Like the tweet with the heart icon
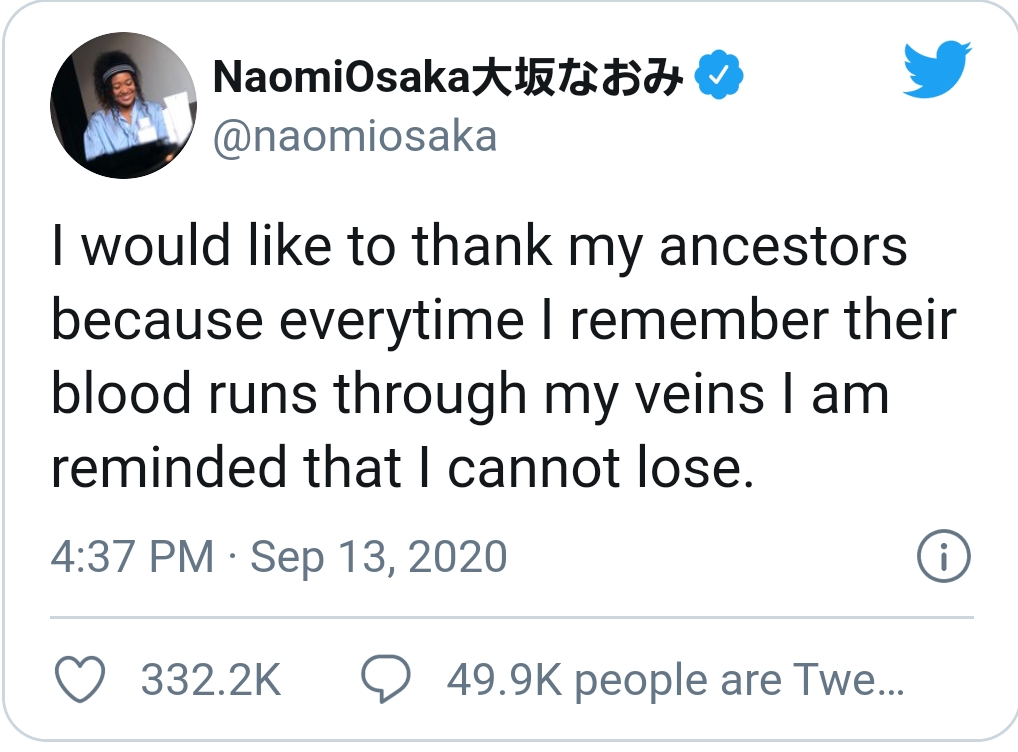This screenshot has height=752, width=1018. [x=79, y=681]
